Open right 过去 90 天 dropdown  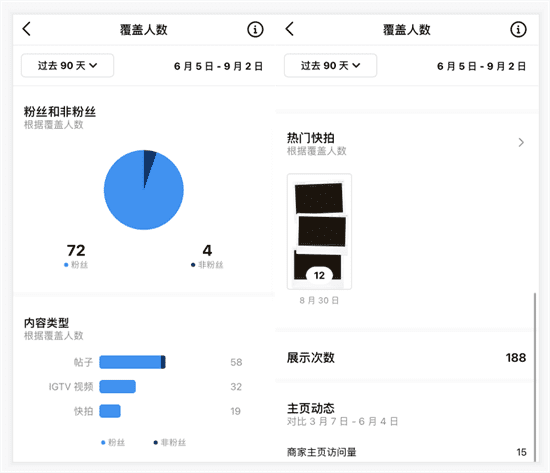[330, 65]
